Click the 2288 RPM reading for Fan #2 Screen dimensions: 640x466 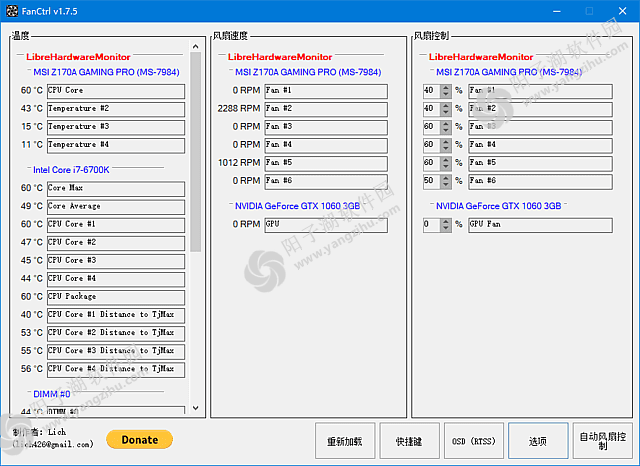(239, 109)
